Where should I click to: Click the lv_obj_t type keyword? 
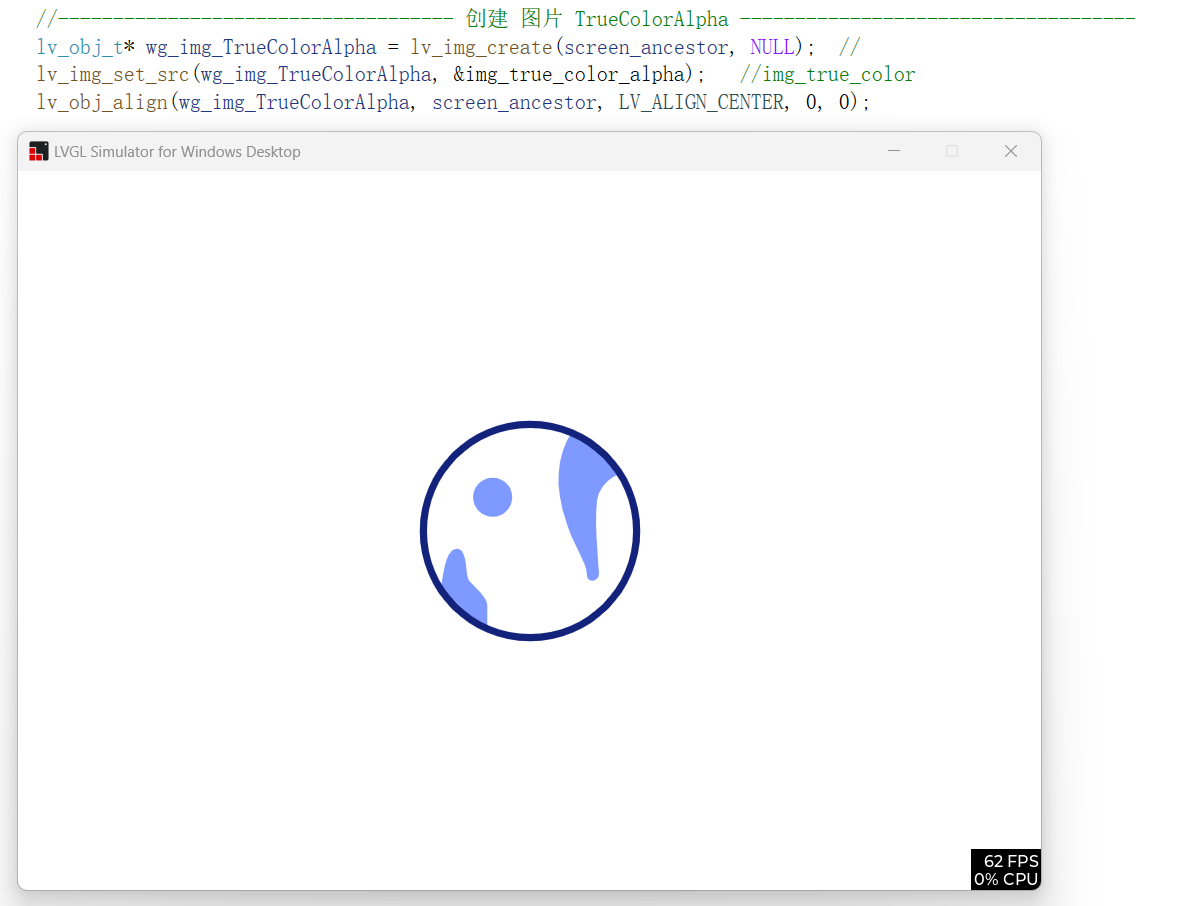coord(78,47)
